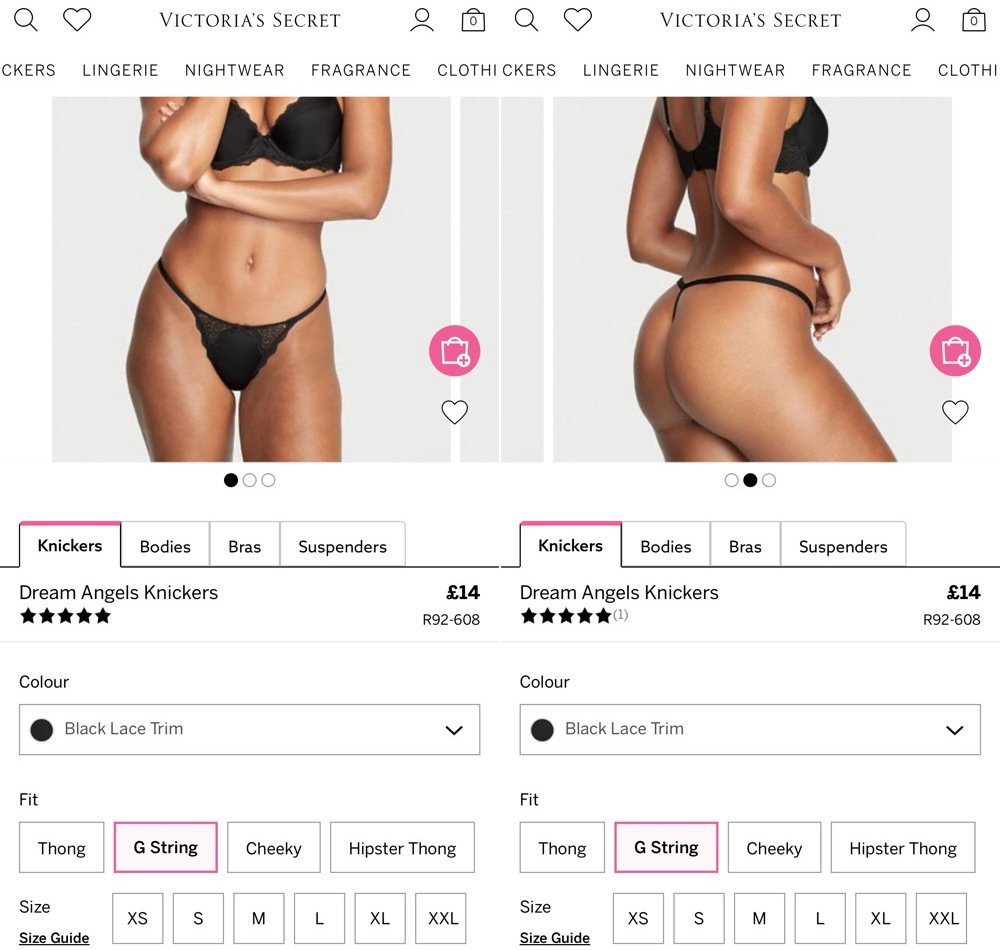The width and height of the screenshot is (1000, 950).
Task: Expand Black Lace Trim colour dropdown on right
Action: tap(750, 729)
